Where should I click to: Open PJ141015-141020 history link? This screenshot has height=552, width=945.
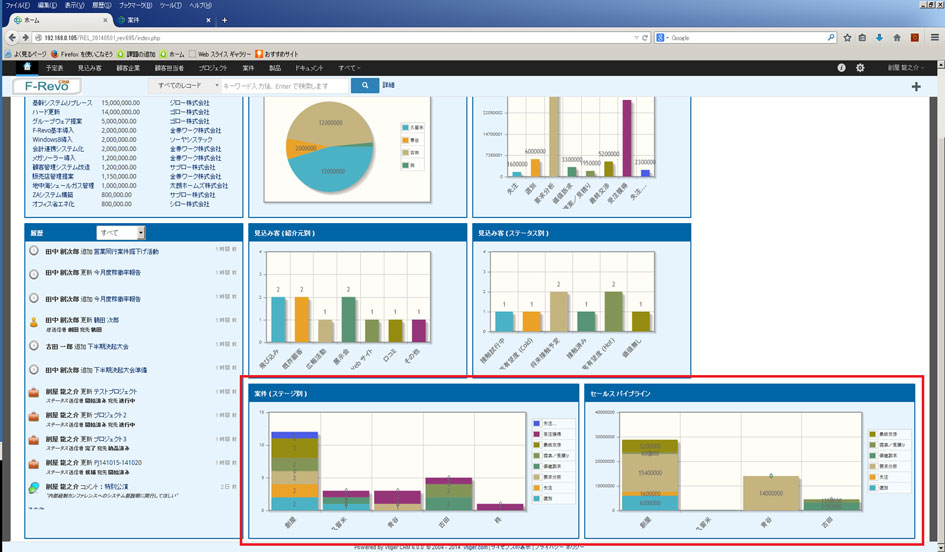pyautogui.click(x=118, y=462)
